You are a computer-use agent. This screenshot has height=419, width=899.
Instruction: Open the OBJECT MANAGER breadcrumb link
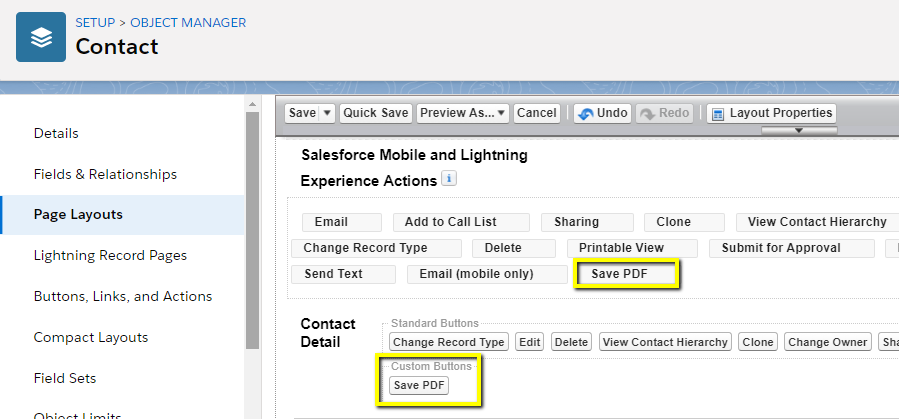click(x=188, y=23)
